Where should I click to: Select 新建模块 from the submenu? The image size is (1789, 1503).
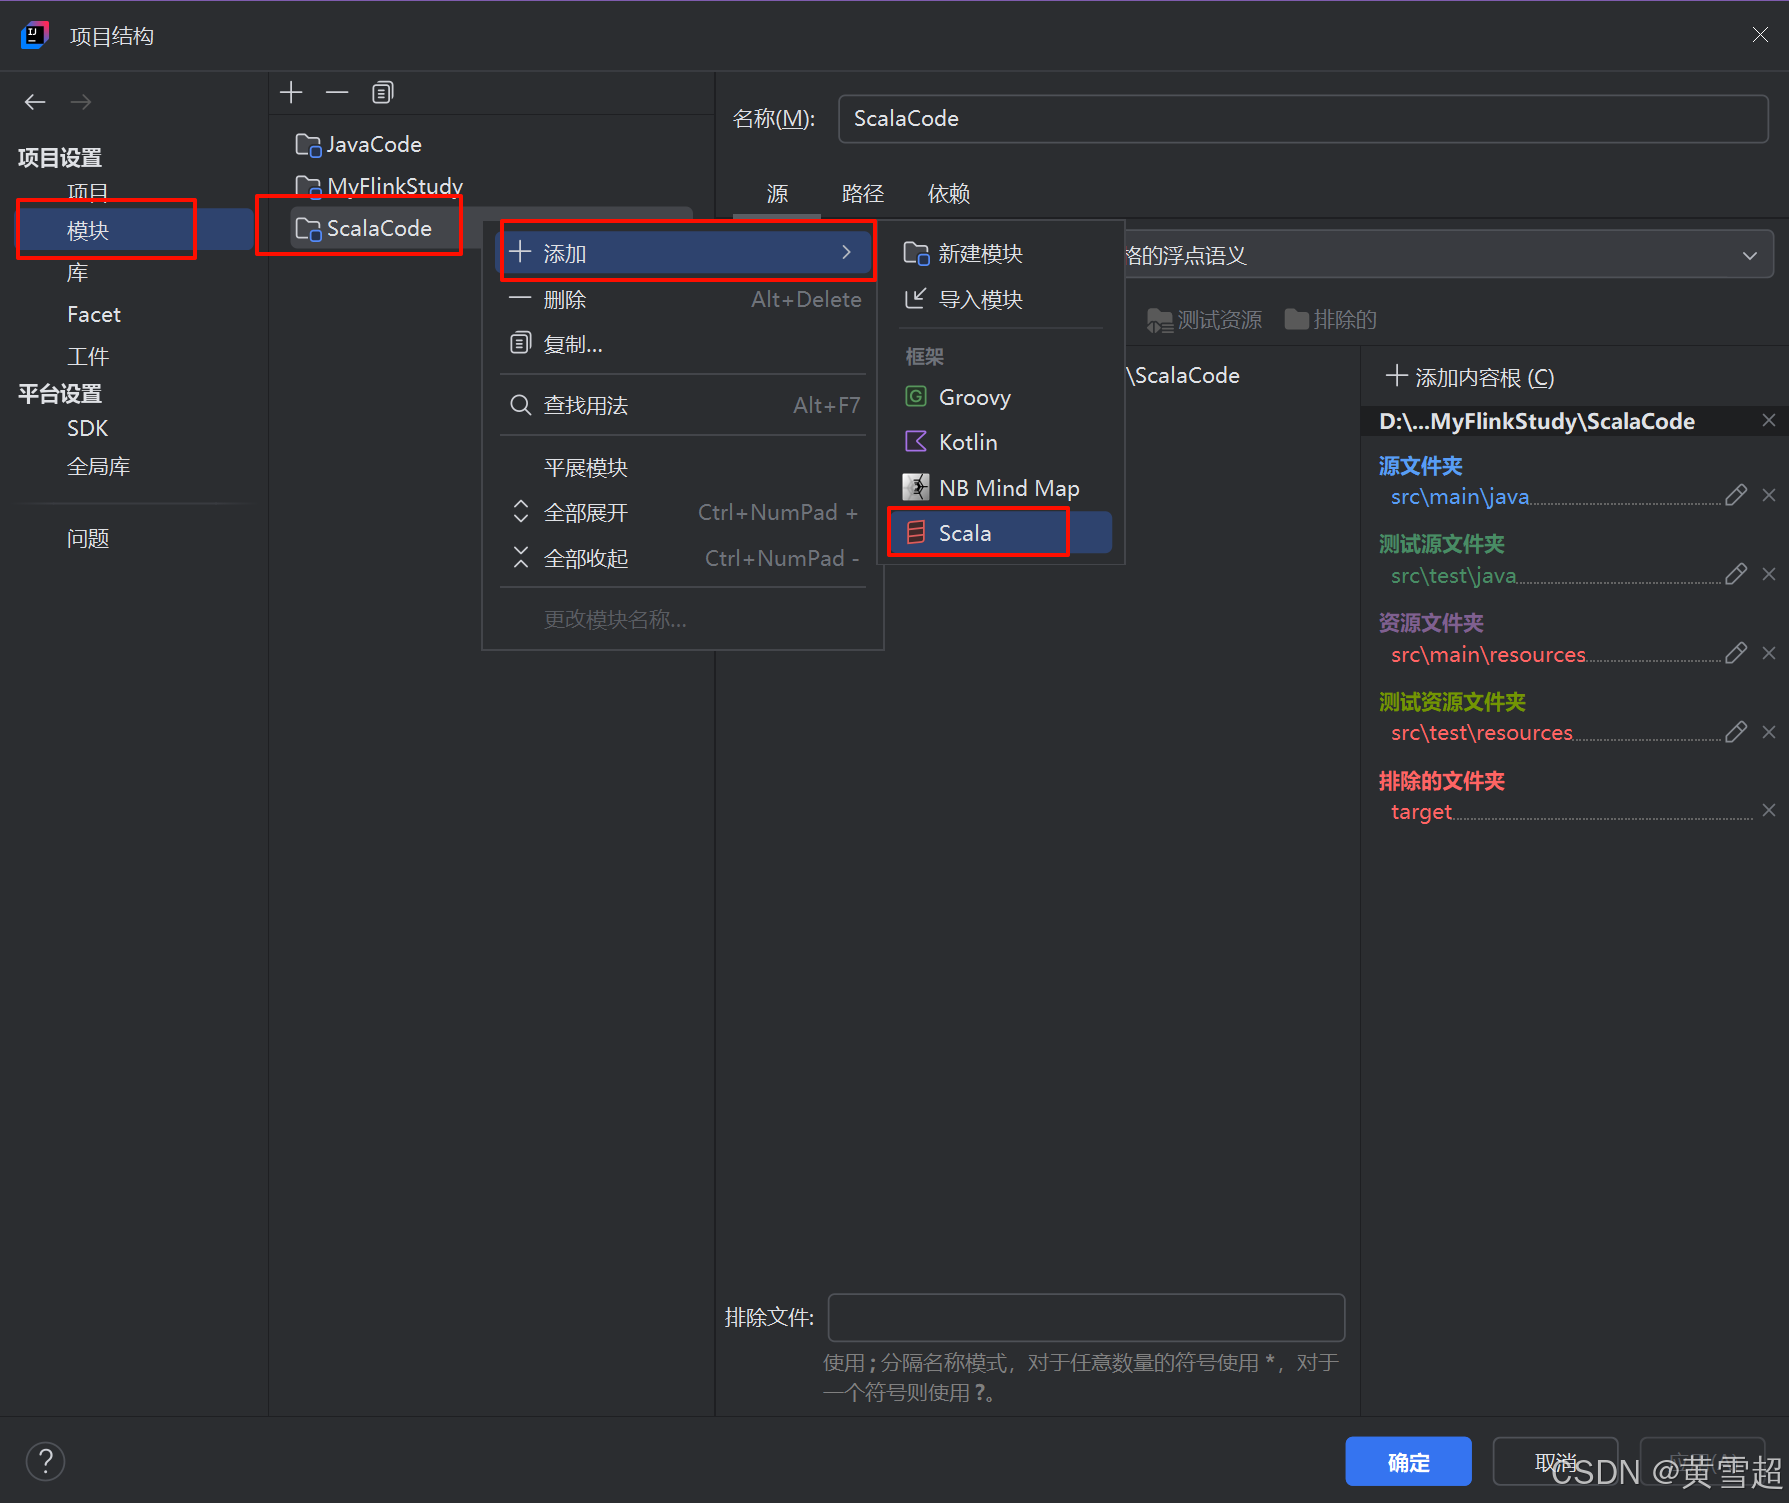point(979,254)
